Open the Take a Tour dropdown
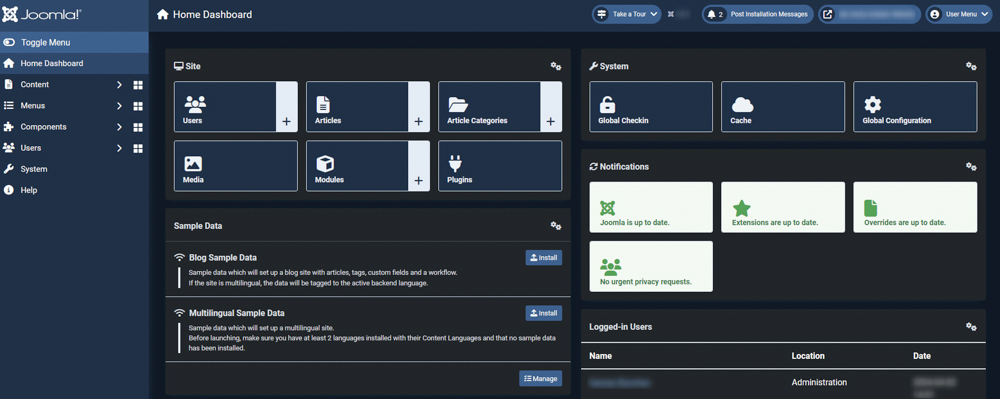Screen dimensions: 1000x399 click(x=626, y=14)
